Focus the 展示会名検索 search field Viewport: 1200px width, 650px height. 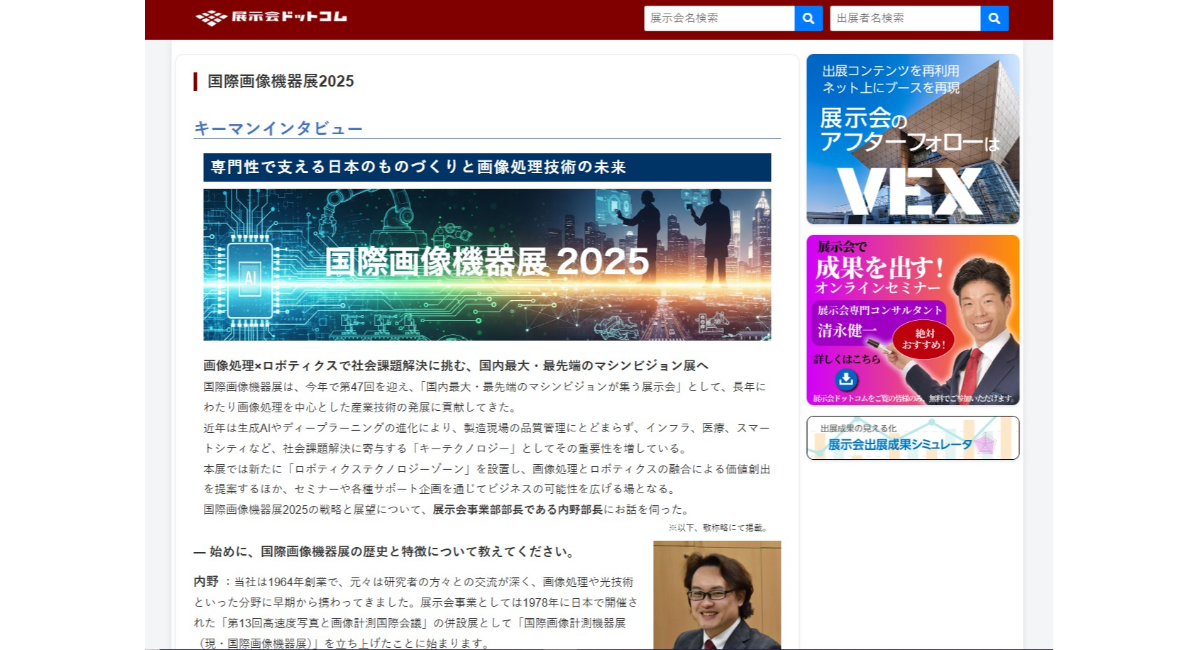pyautogui.click(x=718, y=18)
